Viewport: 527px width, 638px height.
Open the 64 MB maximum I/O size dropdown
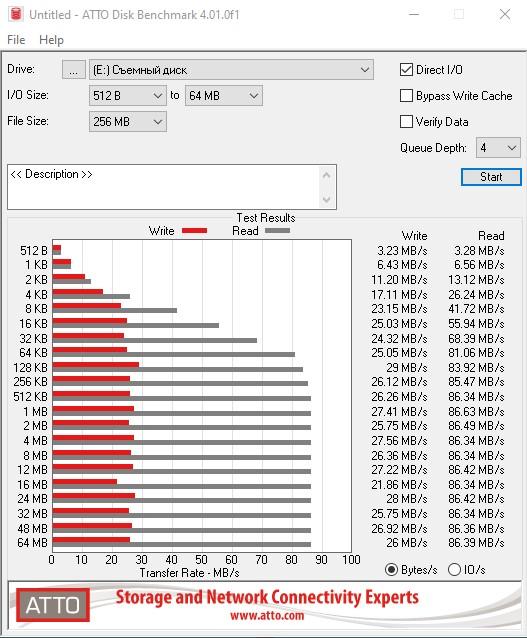point(224,96)
